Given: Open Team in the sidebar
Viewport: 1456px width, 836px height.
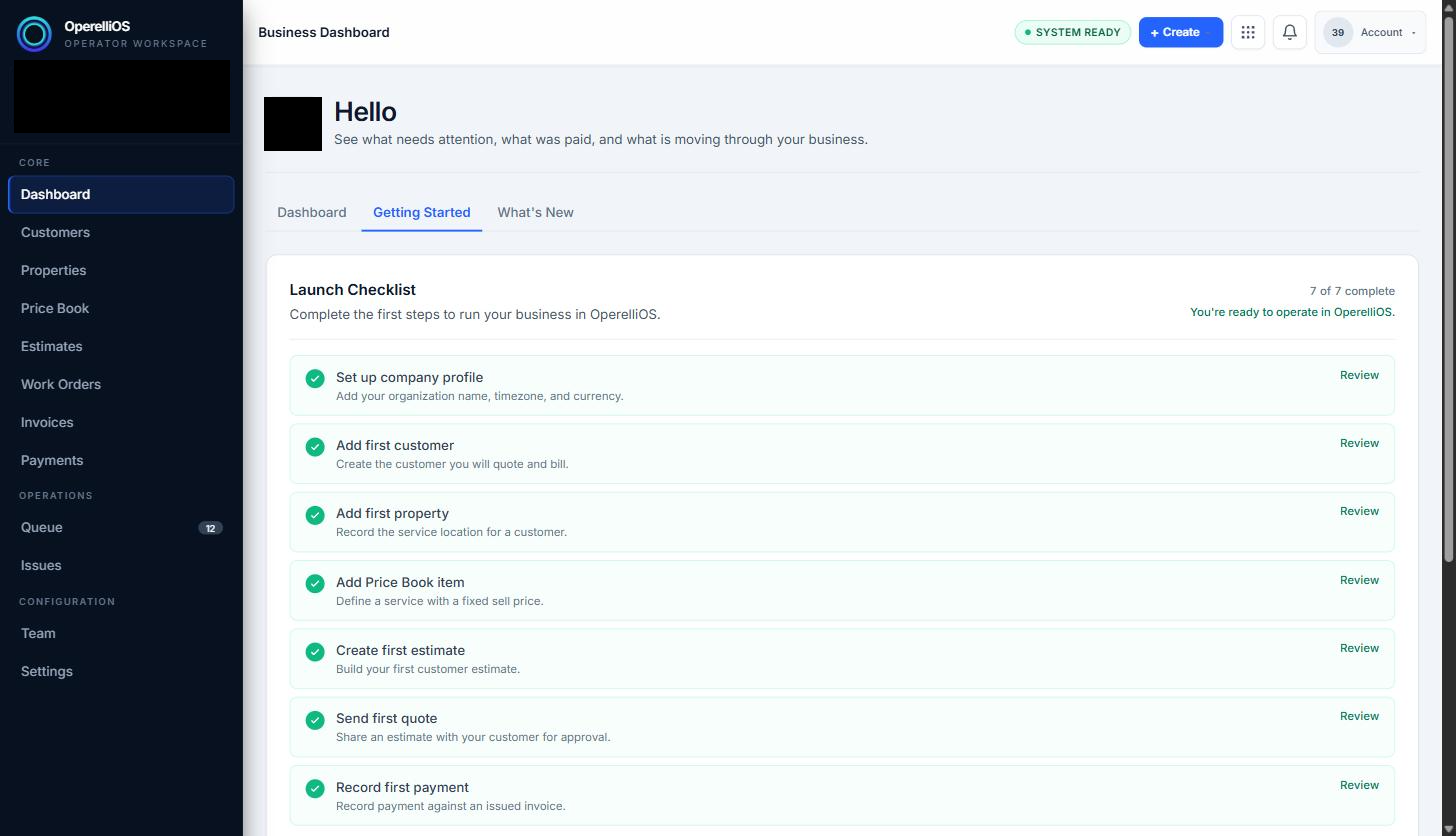Looking at the screenshot, I should tap(121, 633).
